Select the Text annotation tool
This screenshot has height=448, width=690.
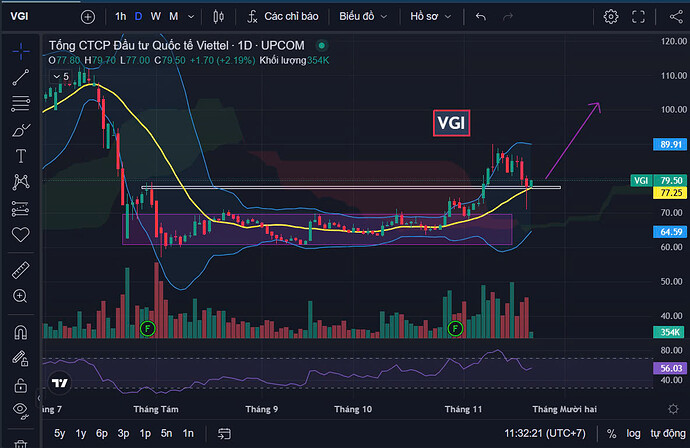21,156
